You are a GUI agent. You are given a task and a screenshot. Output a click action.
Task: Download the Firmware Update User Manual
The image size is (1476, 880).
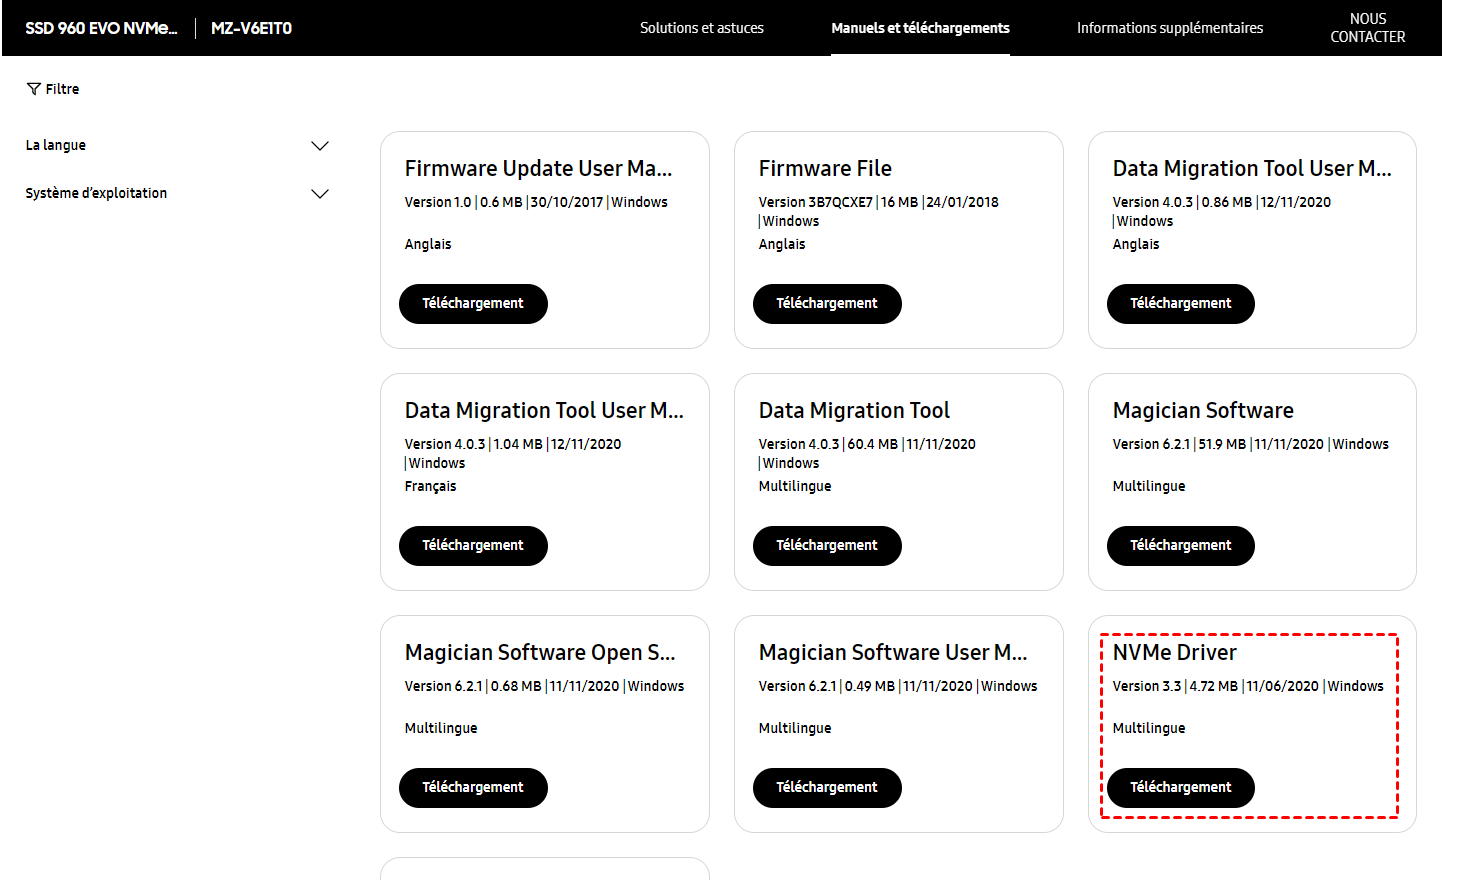473,304
